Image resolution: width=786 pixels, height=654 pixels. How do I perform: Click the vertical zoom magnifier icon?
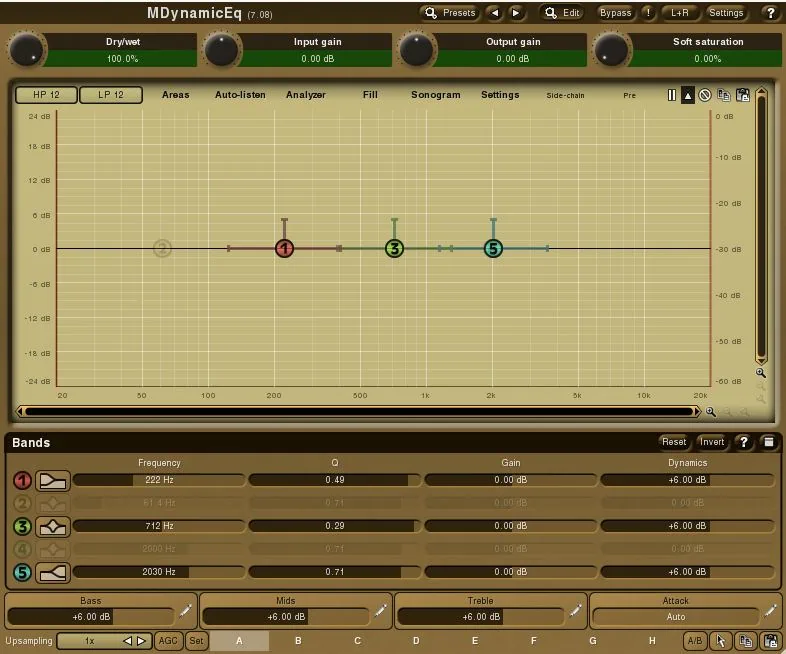(x=761, y=373)
